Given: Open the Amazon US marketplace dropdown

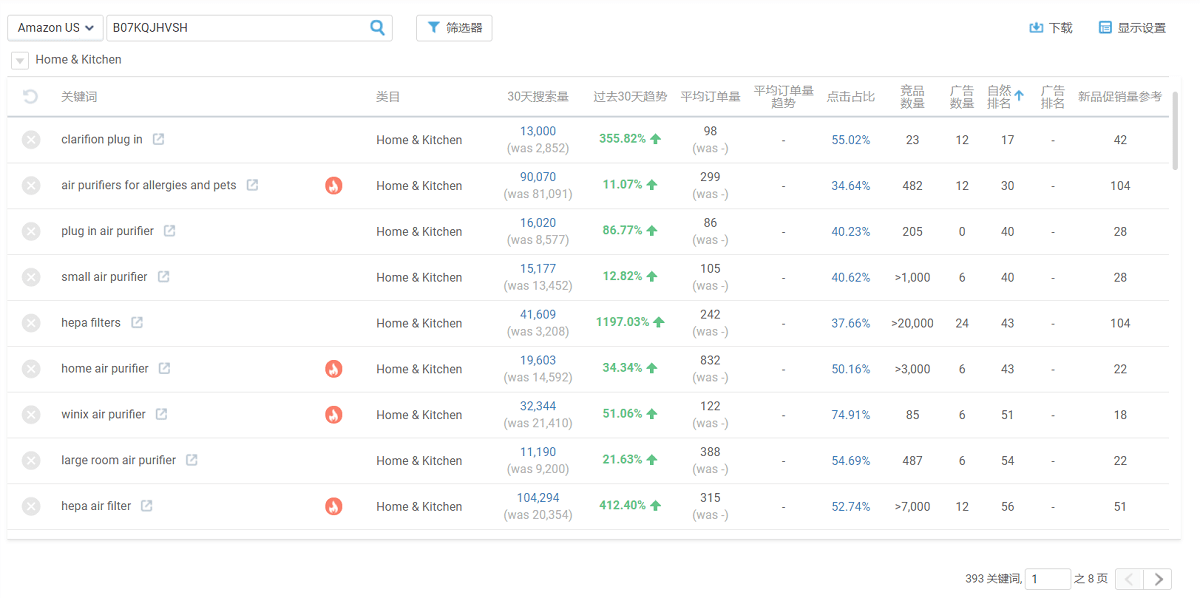Looking at the screenshot, I should coord(55,28).
